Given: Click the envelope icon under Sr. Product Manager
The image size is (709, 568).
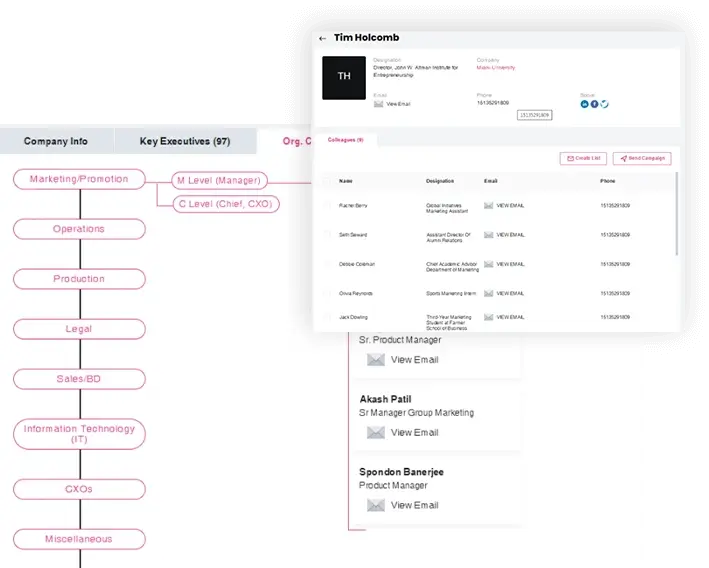Looking at the screenshot, I should (376, 359).
